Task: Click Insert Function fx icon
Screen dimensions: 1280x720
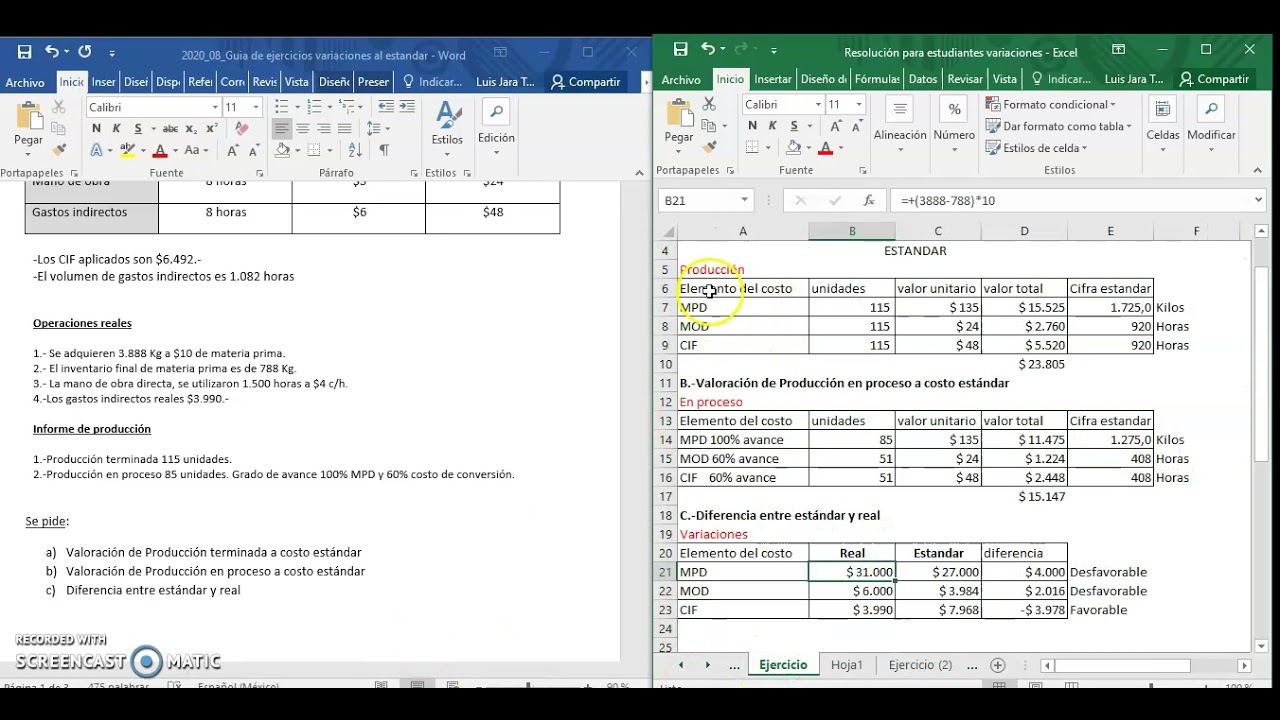Action: tap(869, 200)
